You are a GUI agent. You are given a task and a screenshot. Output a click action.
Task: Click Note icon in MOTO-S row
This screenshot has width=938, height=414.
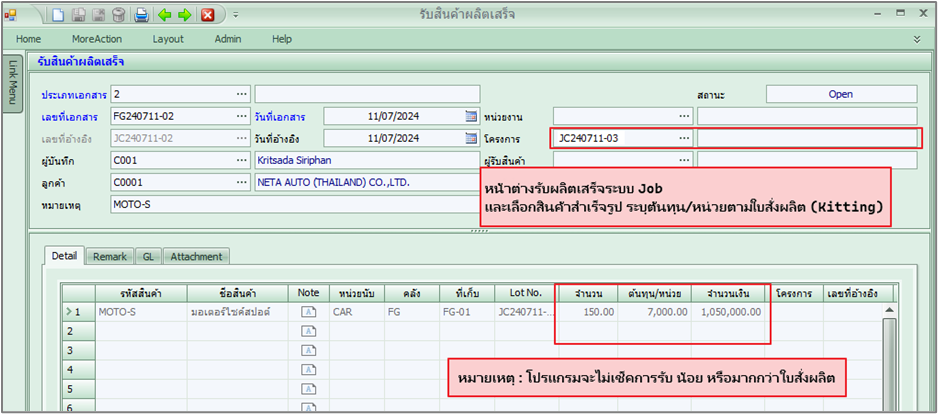(x=308, y=312)
